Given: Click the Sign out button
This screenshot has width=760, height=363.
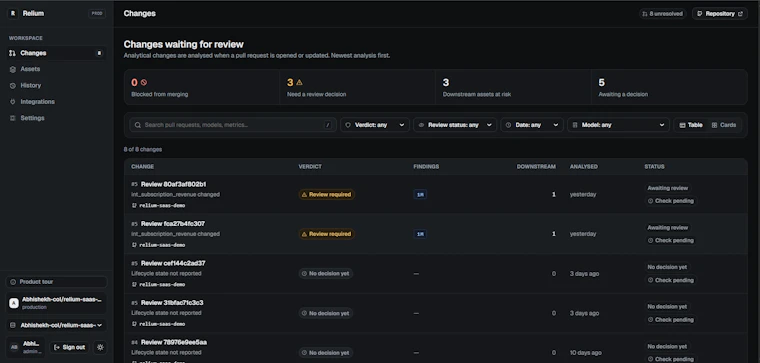Looking at the screenshot, I should (x=70, y=347).
